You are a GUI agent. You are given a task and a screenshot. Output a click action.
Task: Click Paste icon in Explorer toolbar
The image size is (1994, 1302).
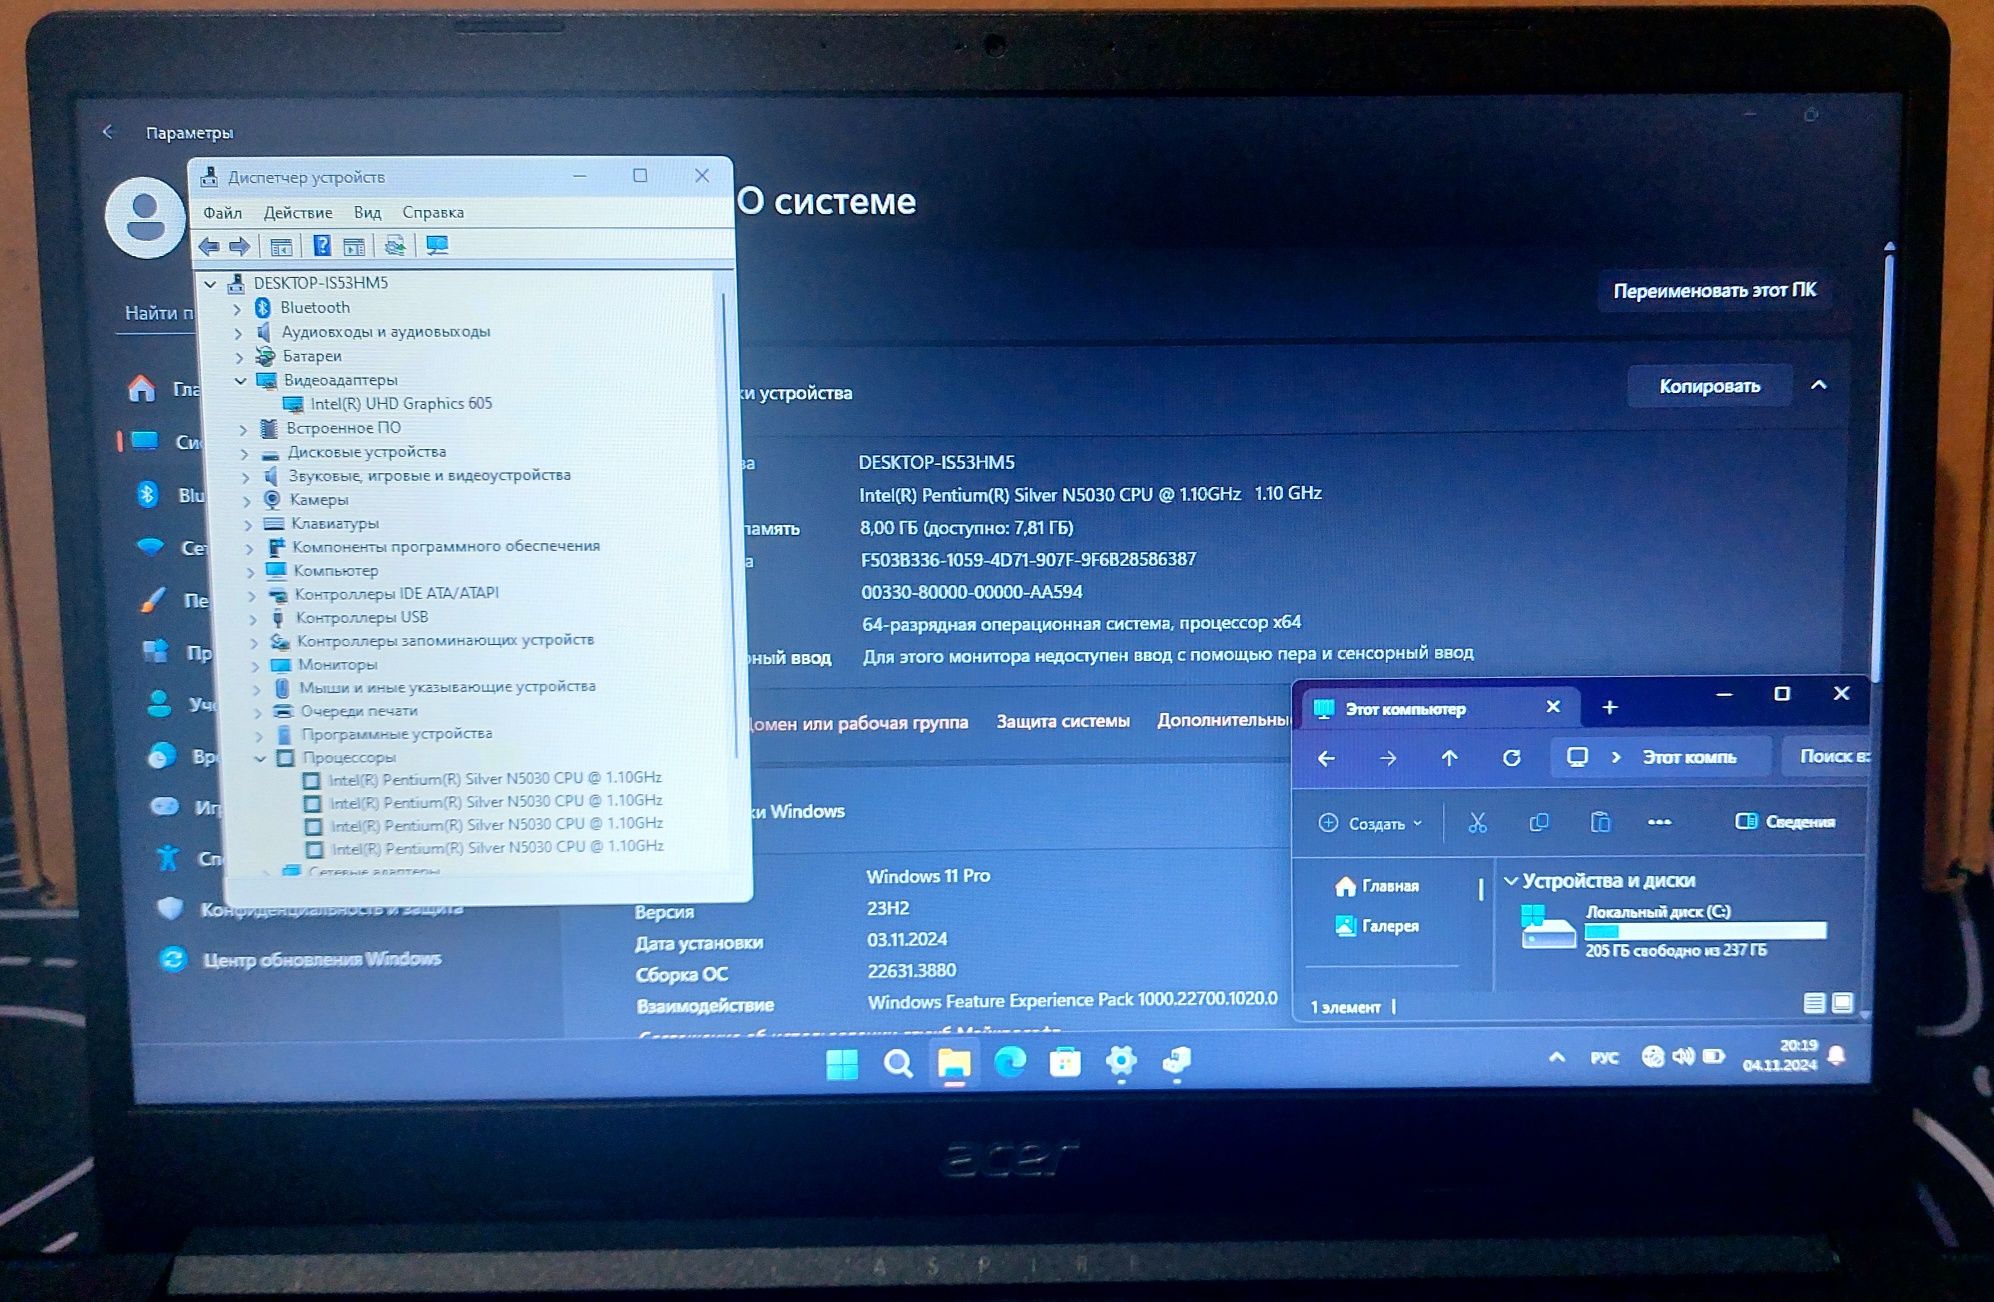pos(1600,822)
